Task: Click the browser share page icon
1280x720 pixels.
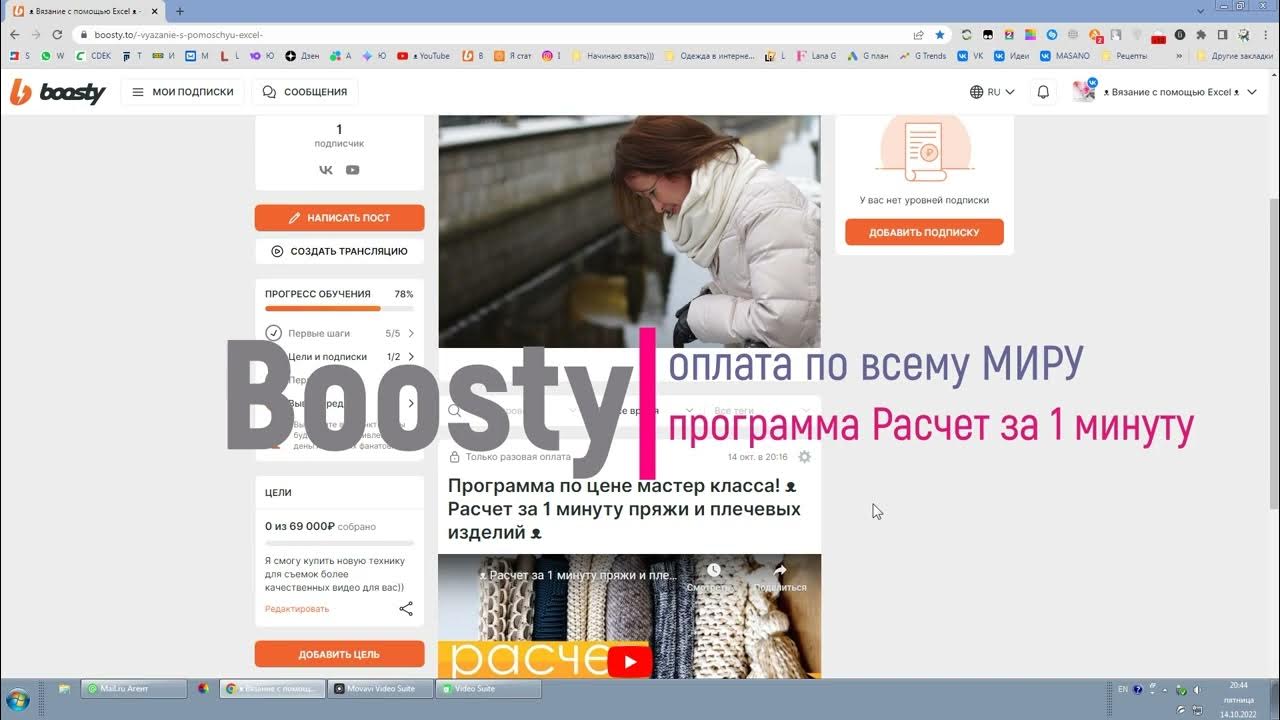Action: tap(919, 34)
